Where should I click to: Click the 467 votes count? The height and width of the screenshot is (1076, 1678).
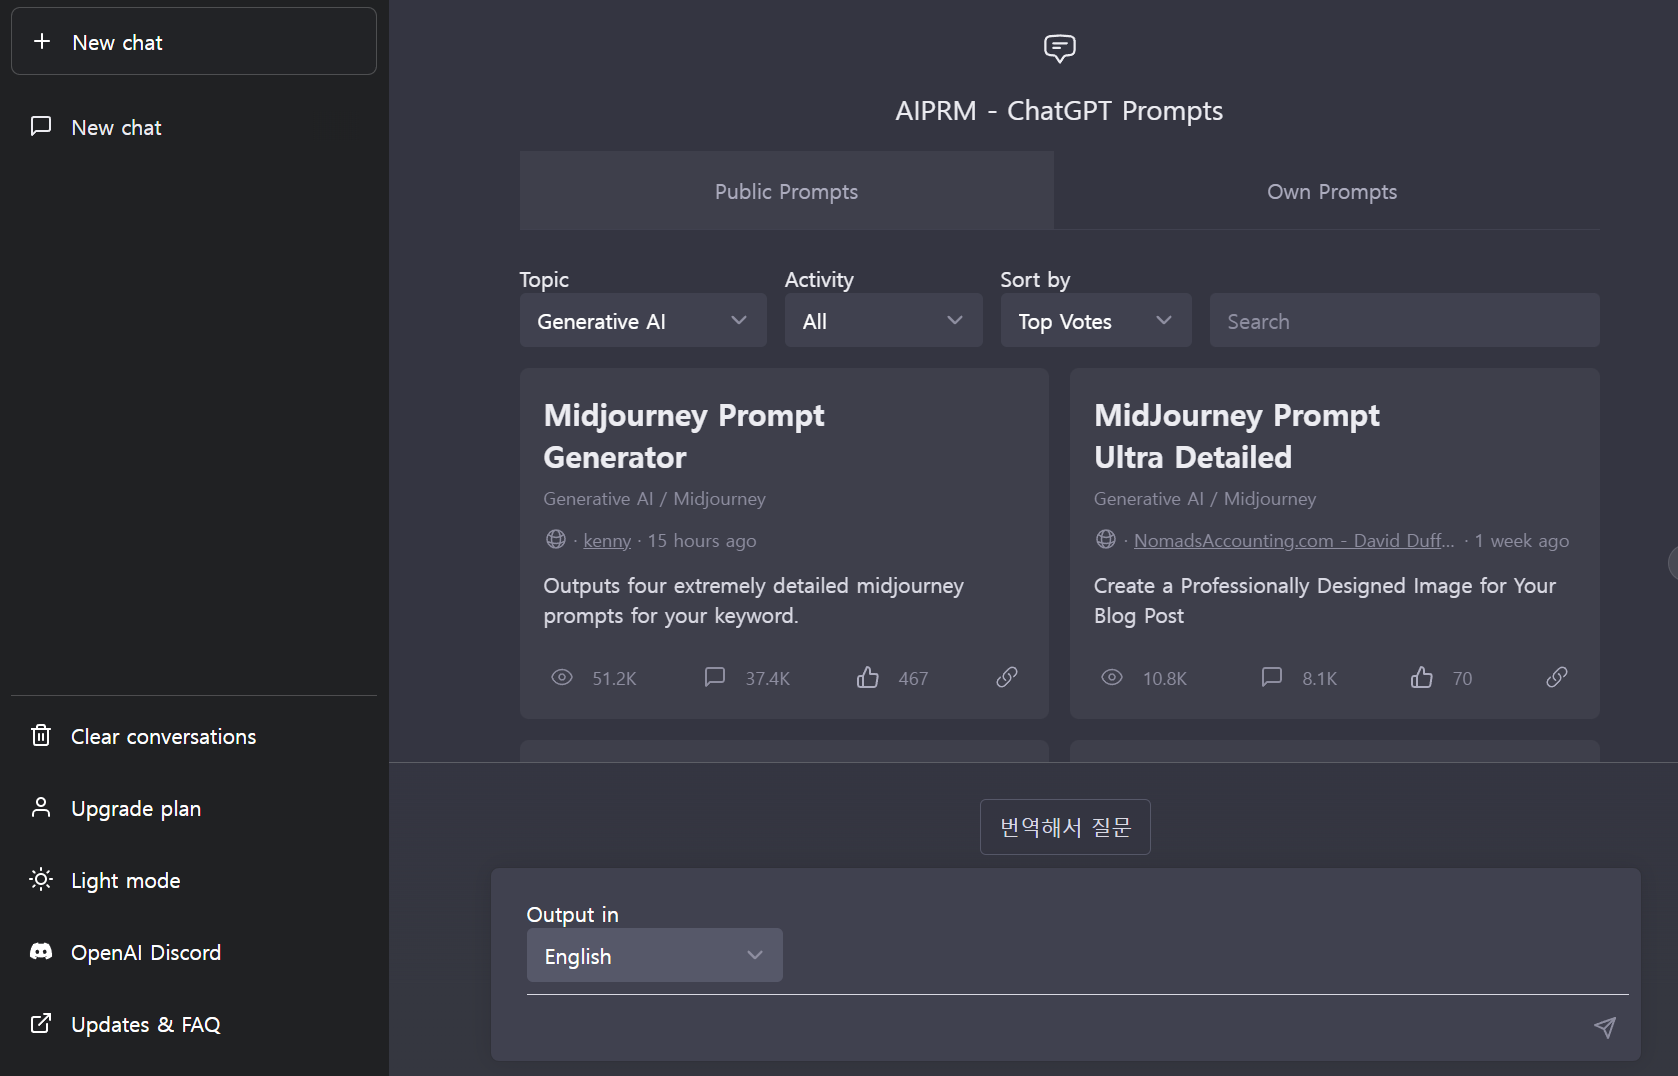(913, 678)
